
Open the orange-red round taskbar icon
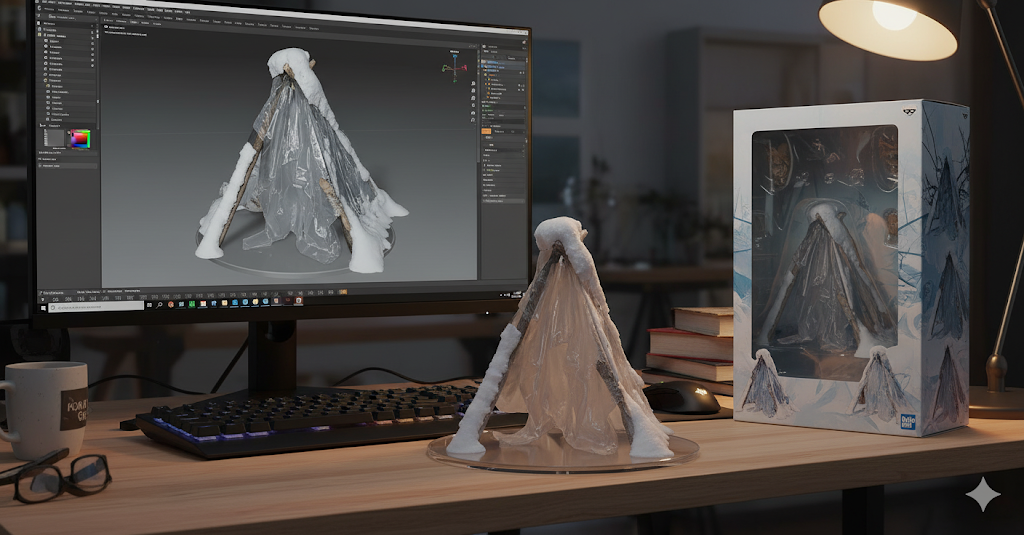[x=171, y=304]
